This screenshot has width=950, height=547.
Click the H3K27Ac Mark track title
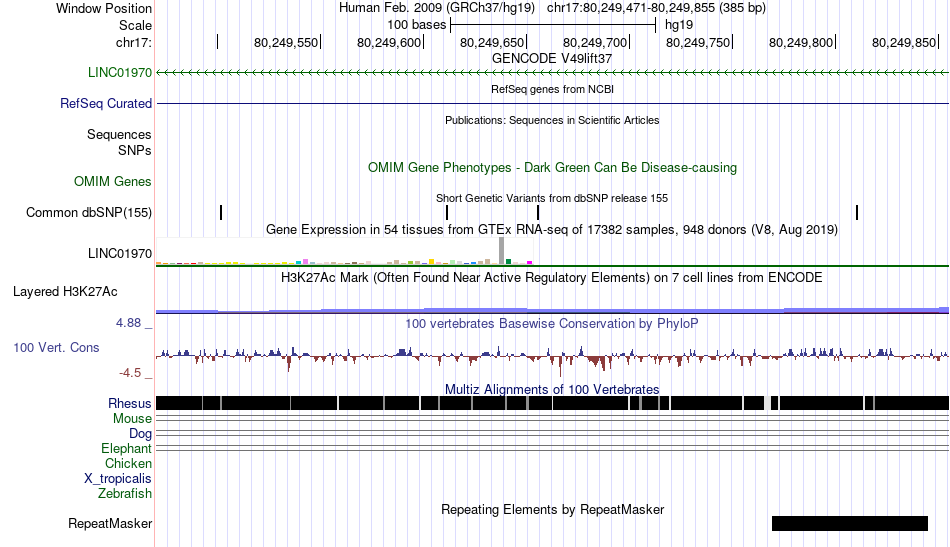click(x=552, y=277)
